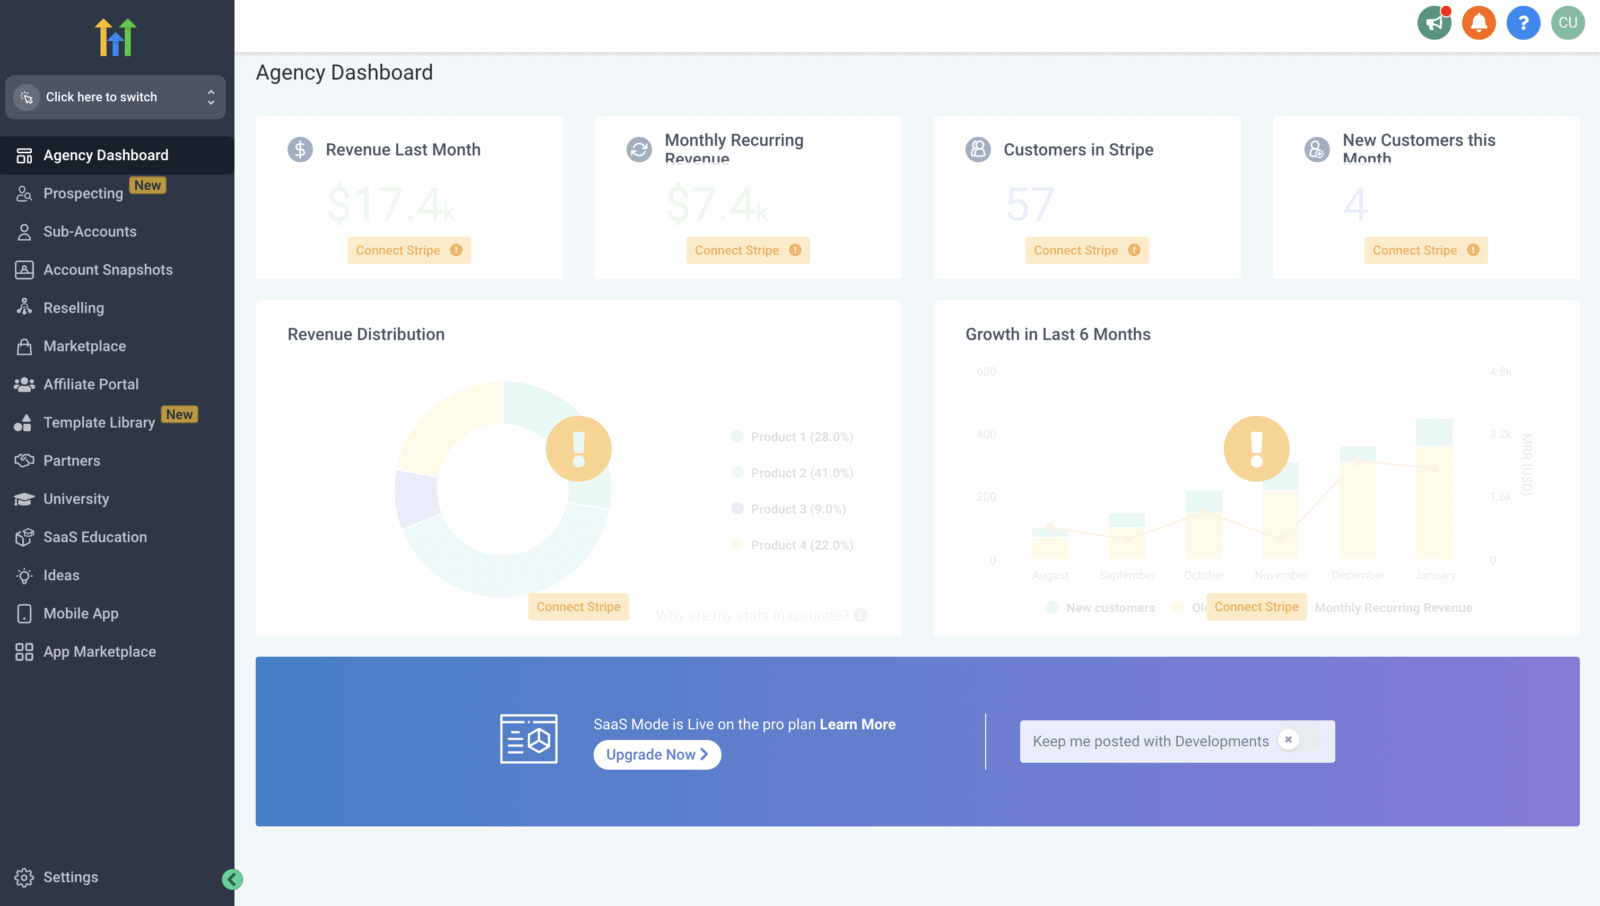Navigate to the Prospecting menu item

click(x=82, y=193)
